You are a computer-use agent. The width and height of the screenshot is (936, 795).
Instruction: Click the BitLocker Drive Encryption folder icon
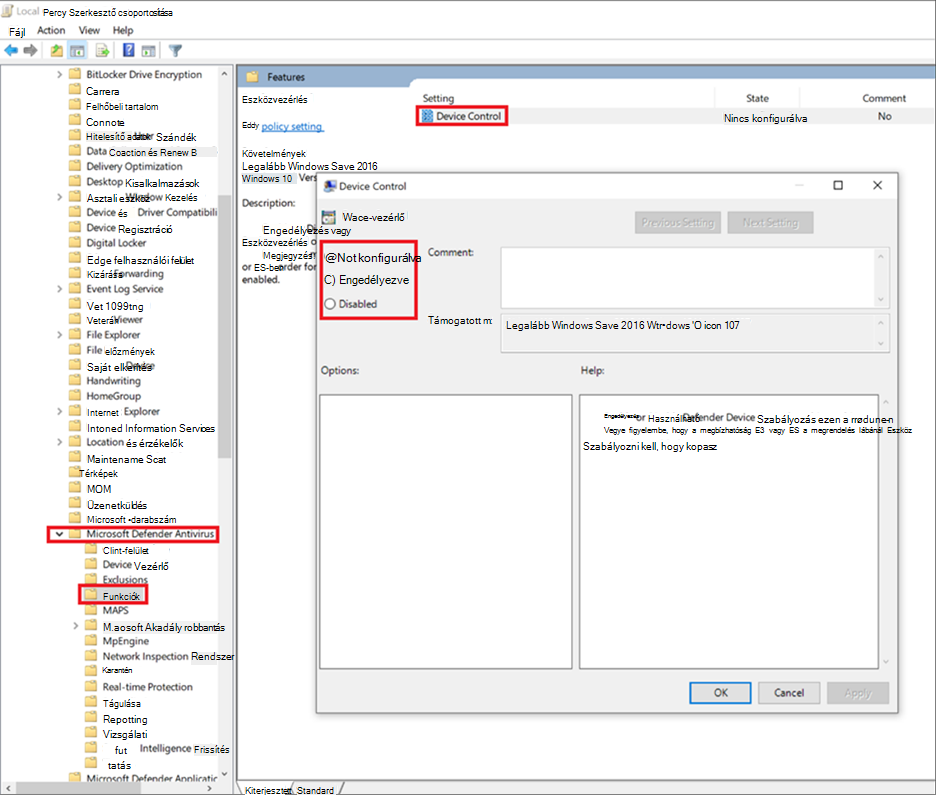click(75, 74)
